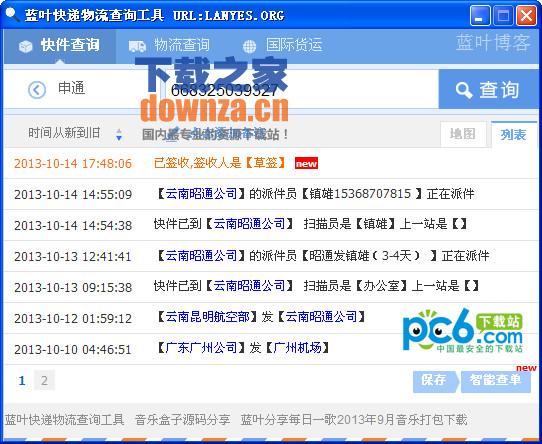Open the 蓝叶快递物流查询工具 footer link

point(65,420)
